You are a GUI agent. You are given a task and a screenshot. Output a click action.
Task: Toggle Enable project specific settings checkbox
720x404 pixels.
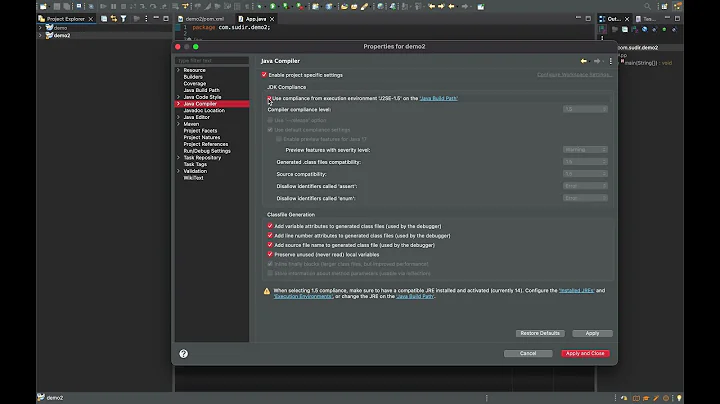coord(264,75)
